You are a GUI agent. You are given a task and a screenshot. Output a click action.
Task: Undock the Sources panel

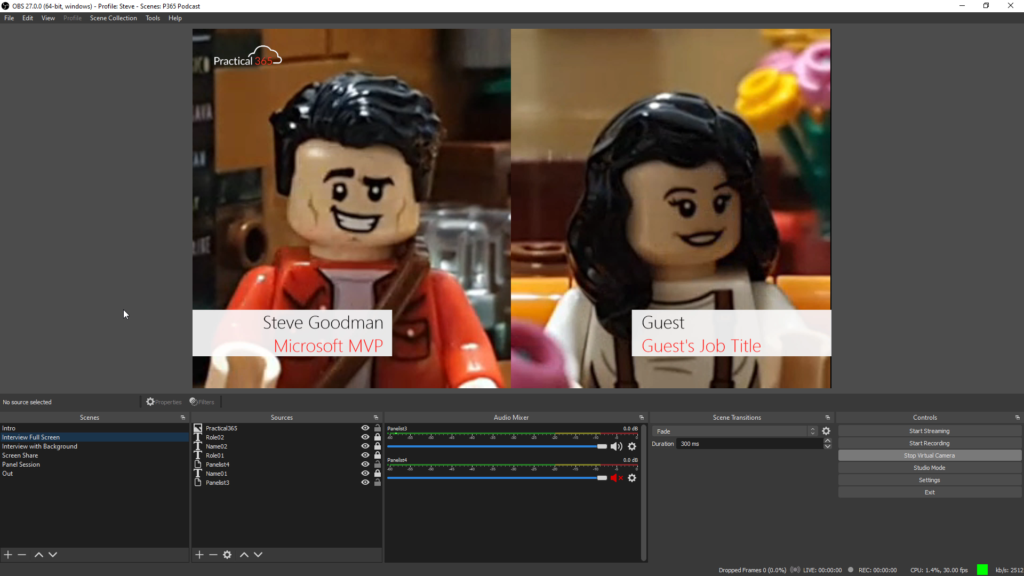[376, 417]
